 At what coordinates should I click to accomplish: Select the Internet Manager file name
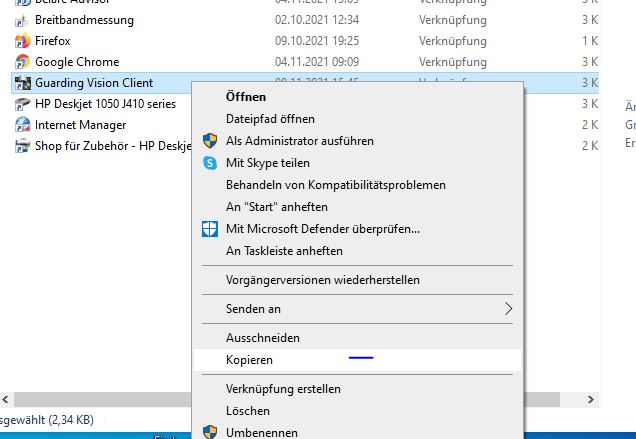click(80, 125)
